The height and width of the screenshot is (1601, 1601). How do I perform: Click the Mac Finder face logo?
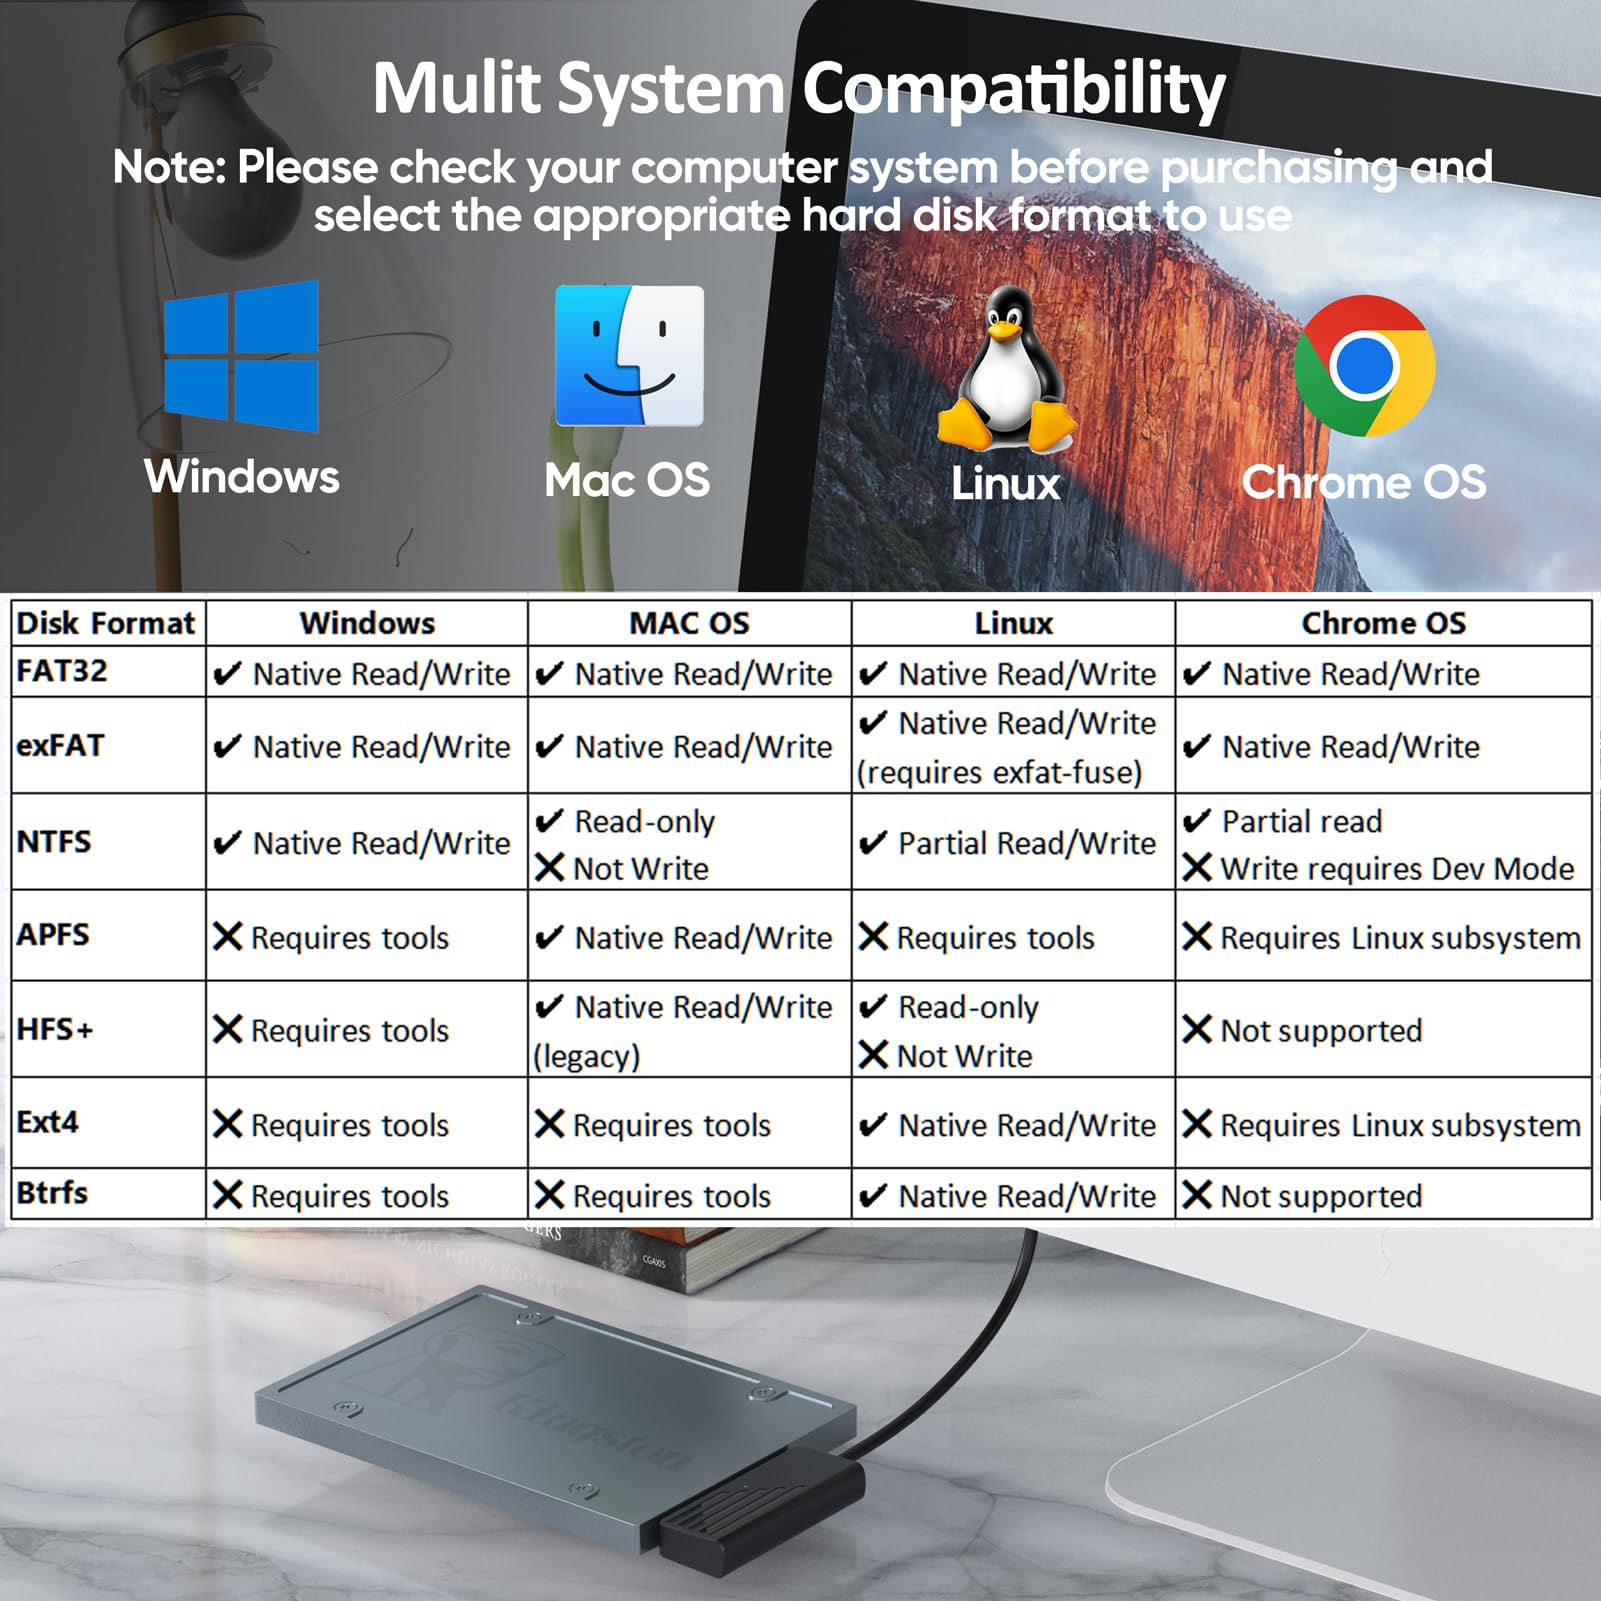[x=629, y=356]
